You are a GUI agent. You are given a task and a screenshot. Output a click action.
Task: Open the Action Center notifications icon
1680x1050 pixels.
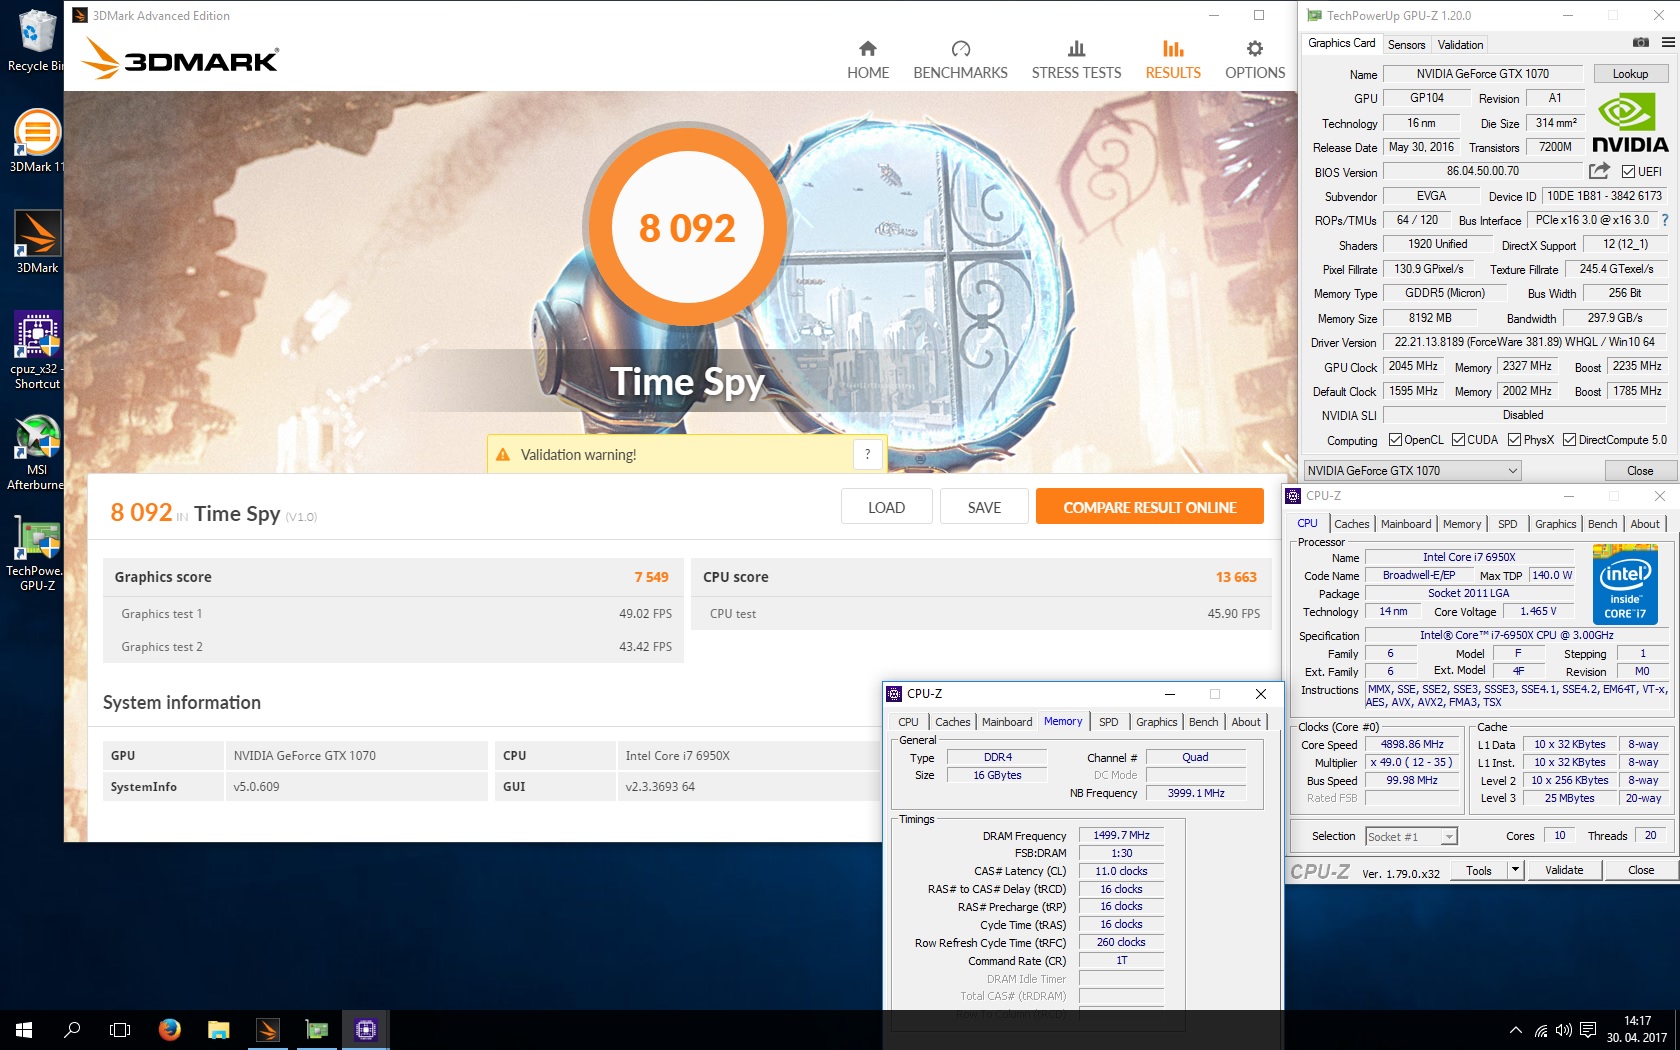coord(1587,1030)
